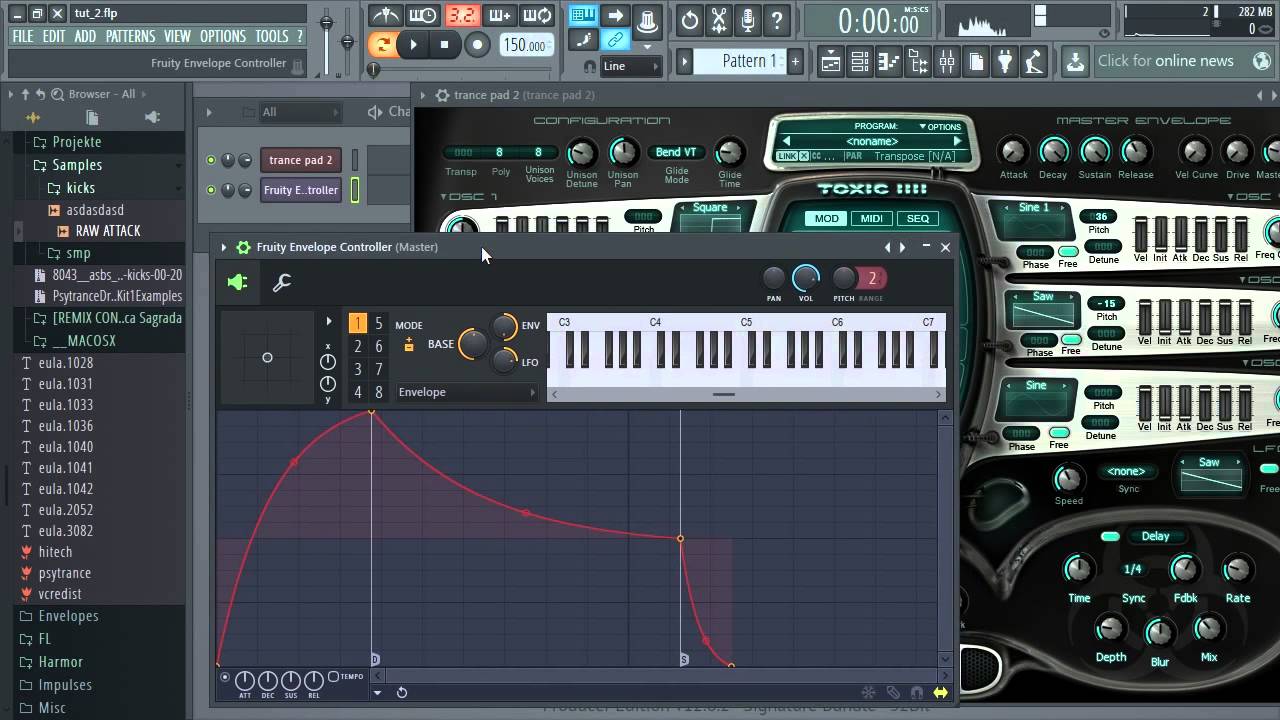
Task: Select articulator number 2
Action: [x=358, y=346]
